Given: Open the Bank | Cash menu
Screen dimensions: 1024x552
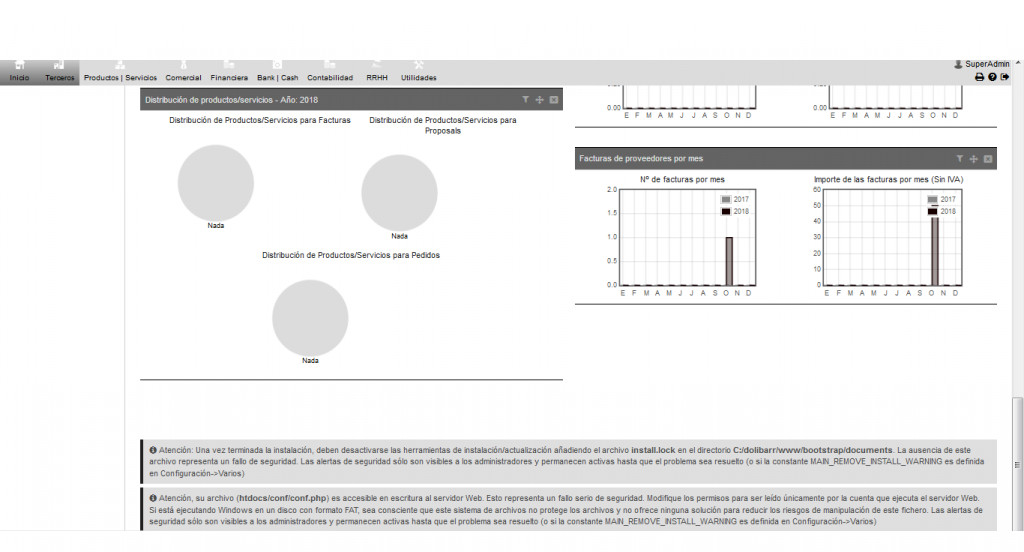Looking at the screenshot, I should (x=278, y=72).
